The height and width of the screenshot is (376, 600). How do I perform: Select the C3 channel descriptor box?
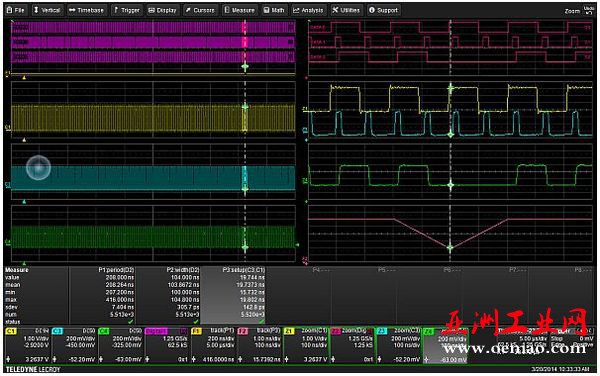[x=74, y=345]
